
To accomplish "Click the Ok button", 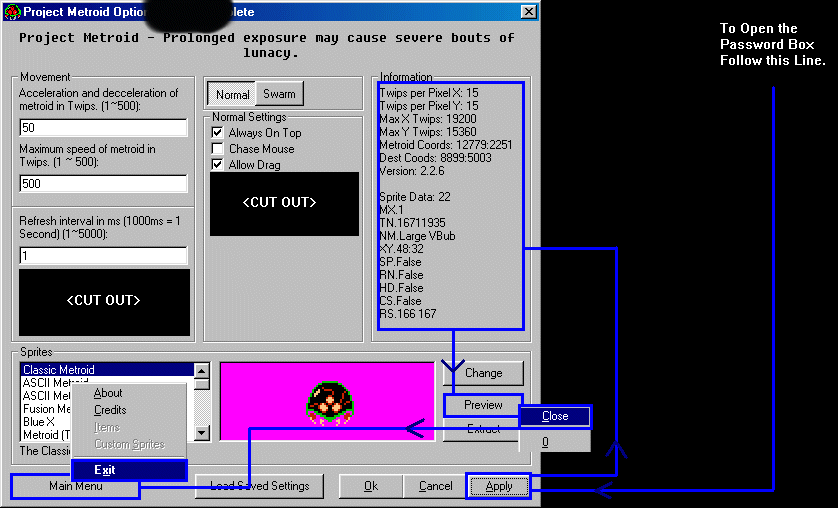I will pos(370,486).
